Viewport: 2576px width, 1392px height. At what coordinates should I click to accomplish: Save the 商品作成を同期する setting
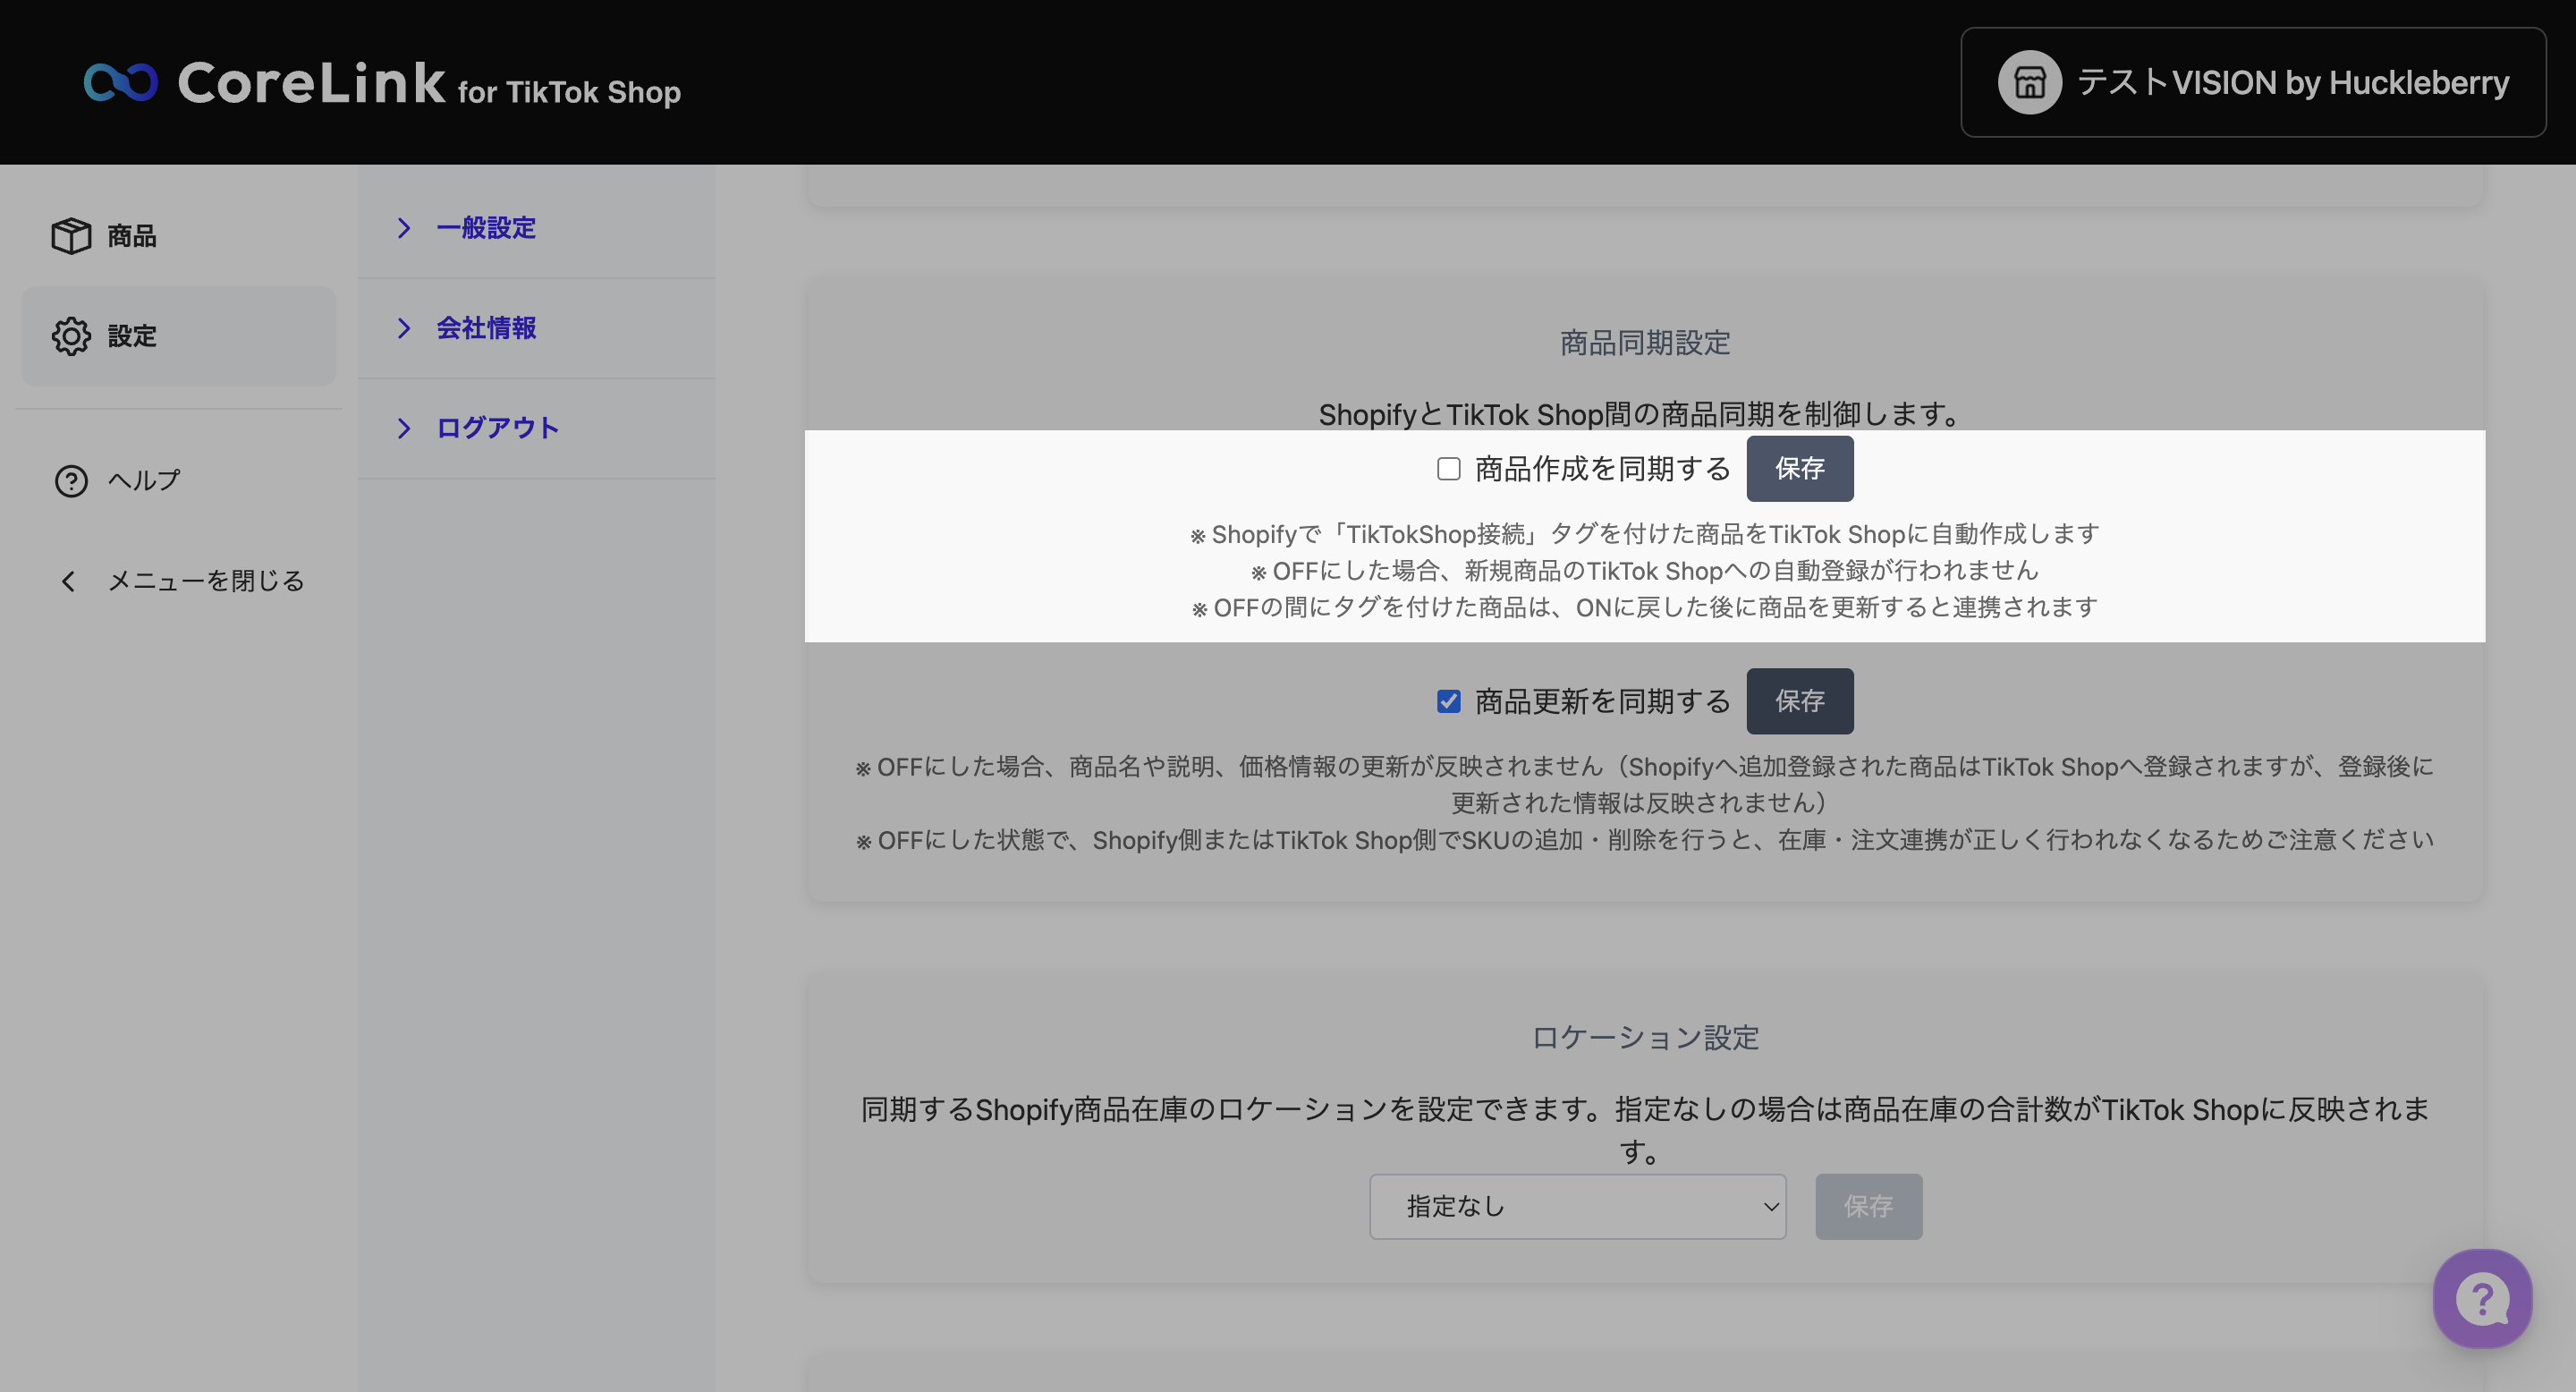click(x=1799, y=469)
